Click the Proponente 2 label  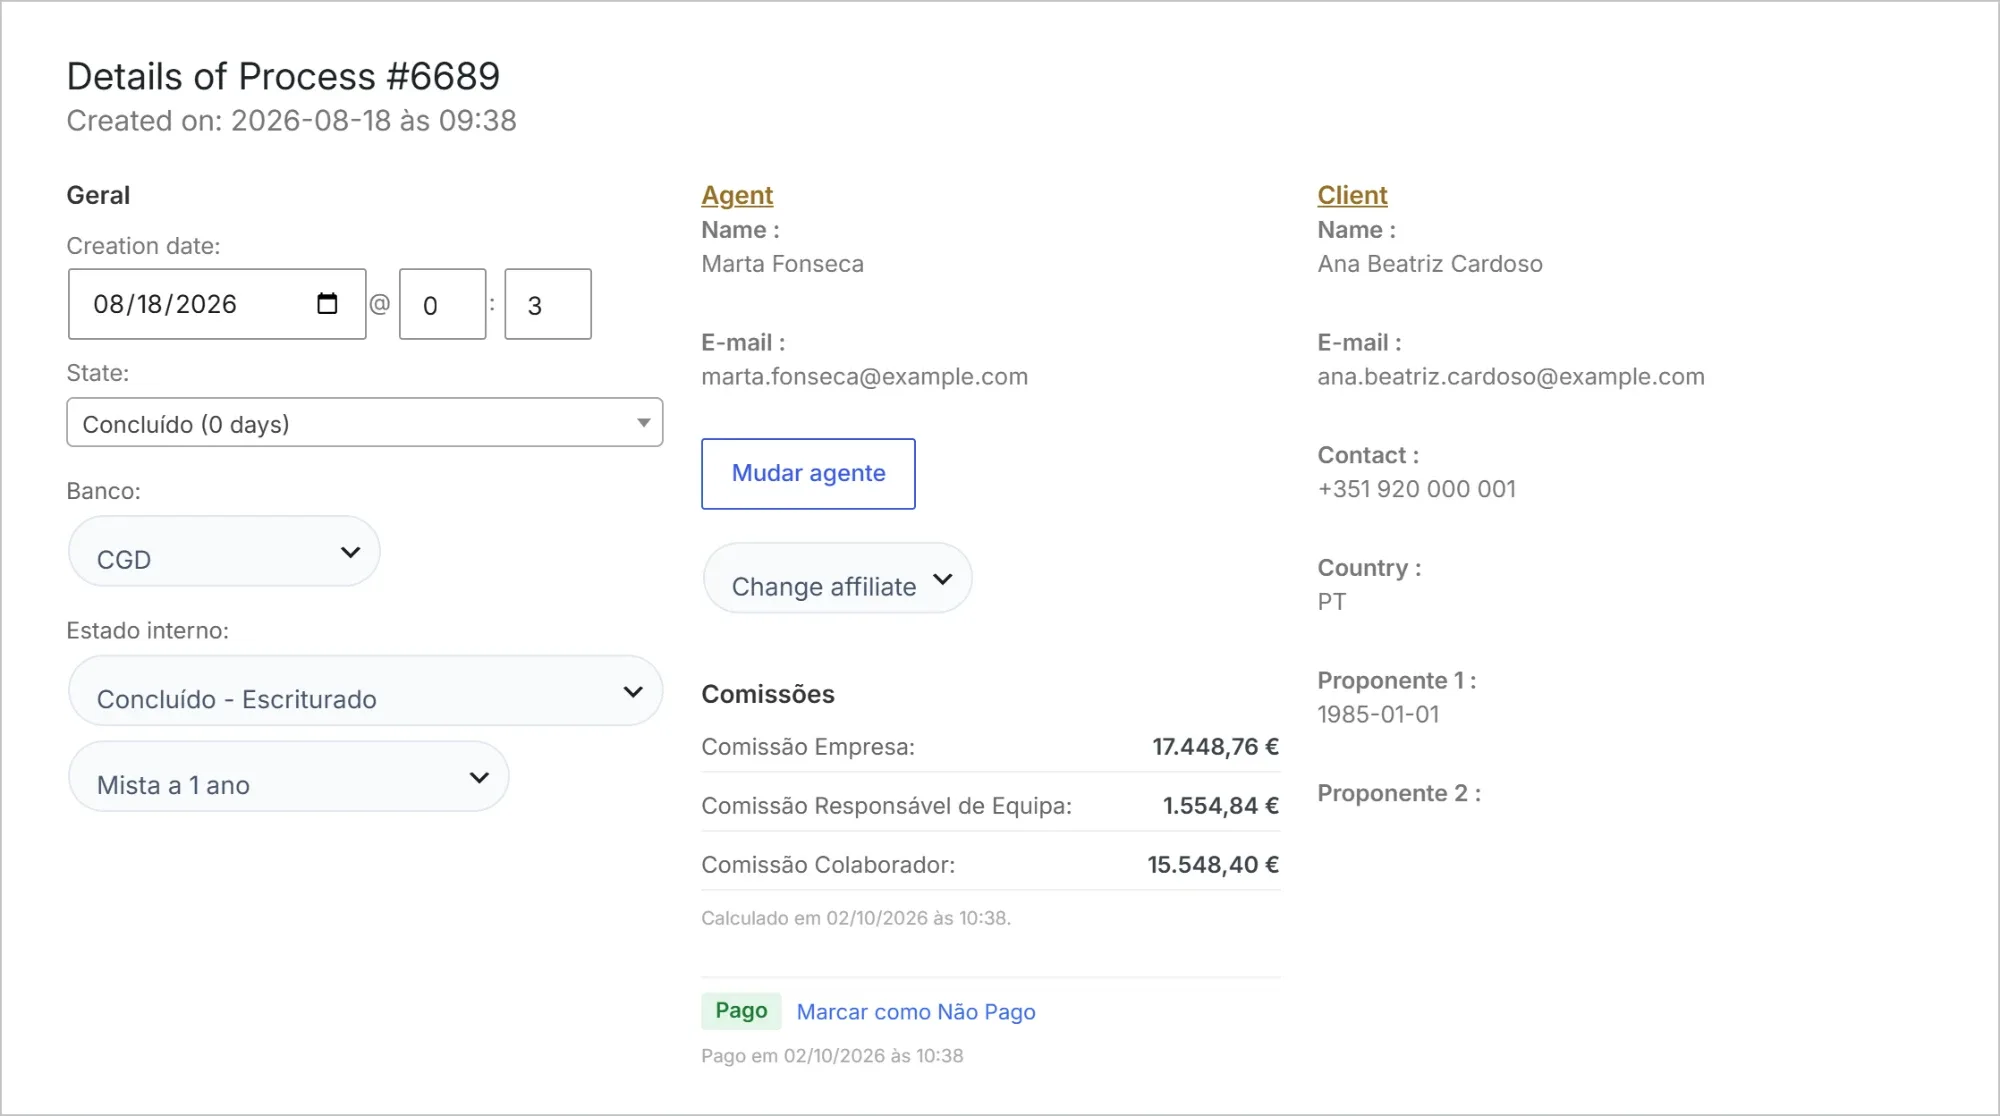(x=1399, y=794)
